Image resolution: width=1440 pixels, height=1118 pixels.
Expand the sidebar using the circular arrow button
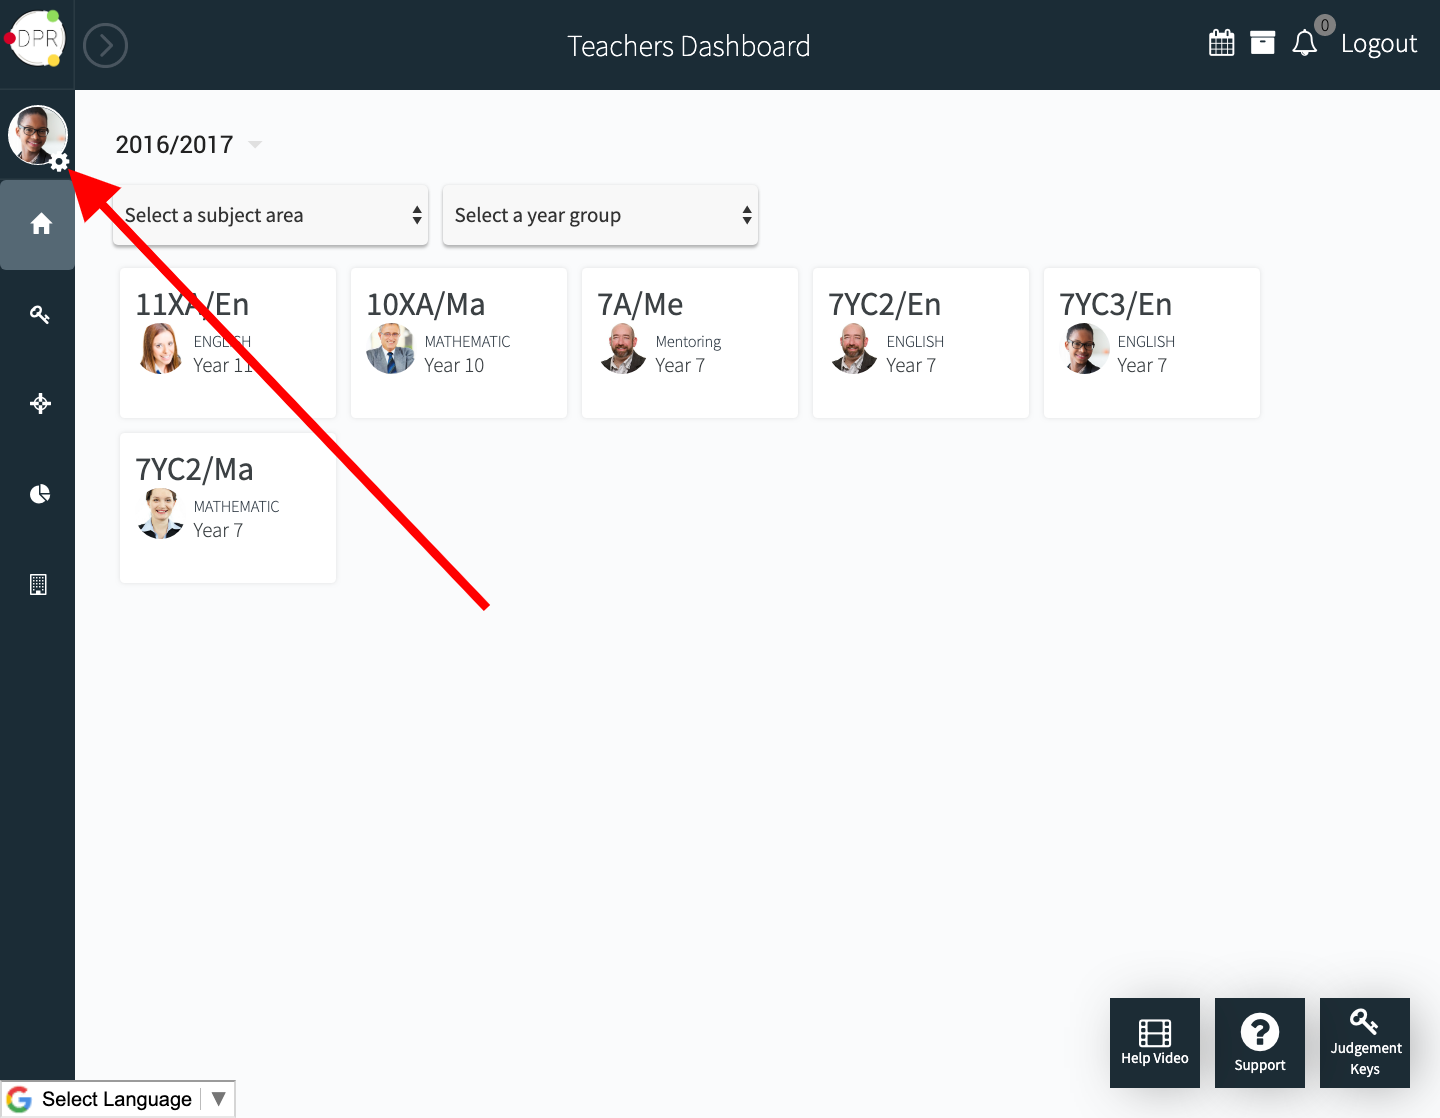(105, 45)
